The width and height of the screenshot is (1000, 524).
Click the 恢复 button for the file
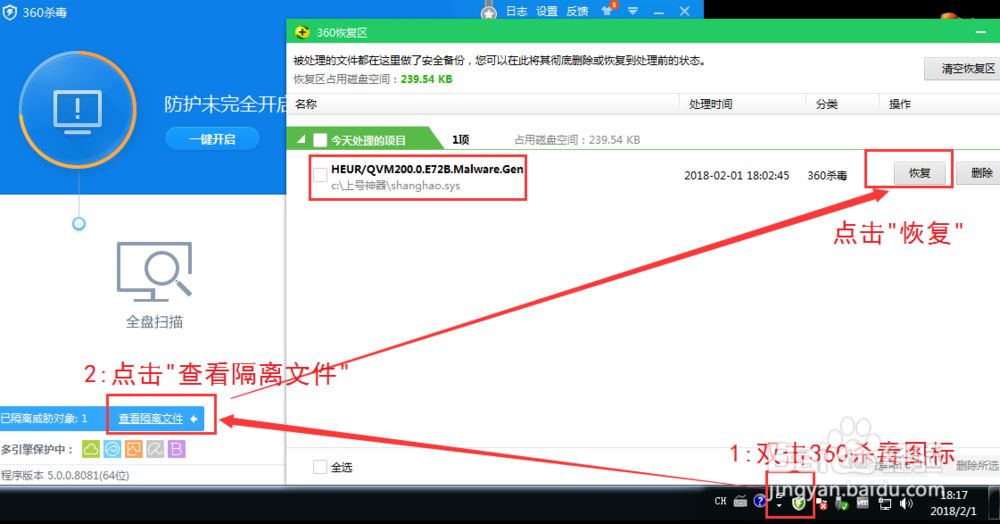coord(919,174)
